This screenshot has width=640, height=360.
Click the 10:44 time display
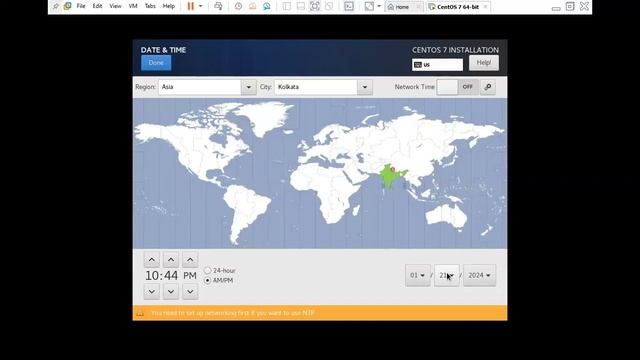click(162, 276)
